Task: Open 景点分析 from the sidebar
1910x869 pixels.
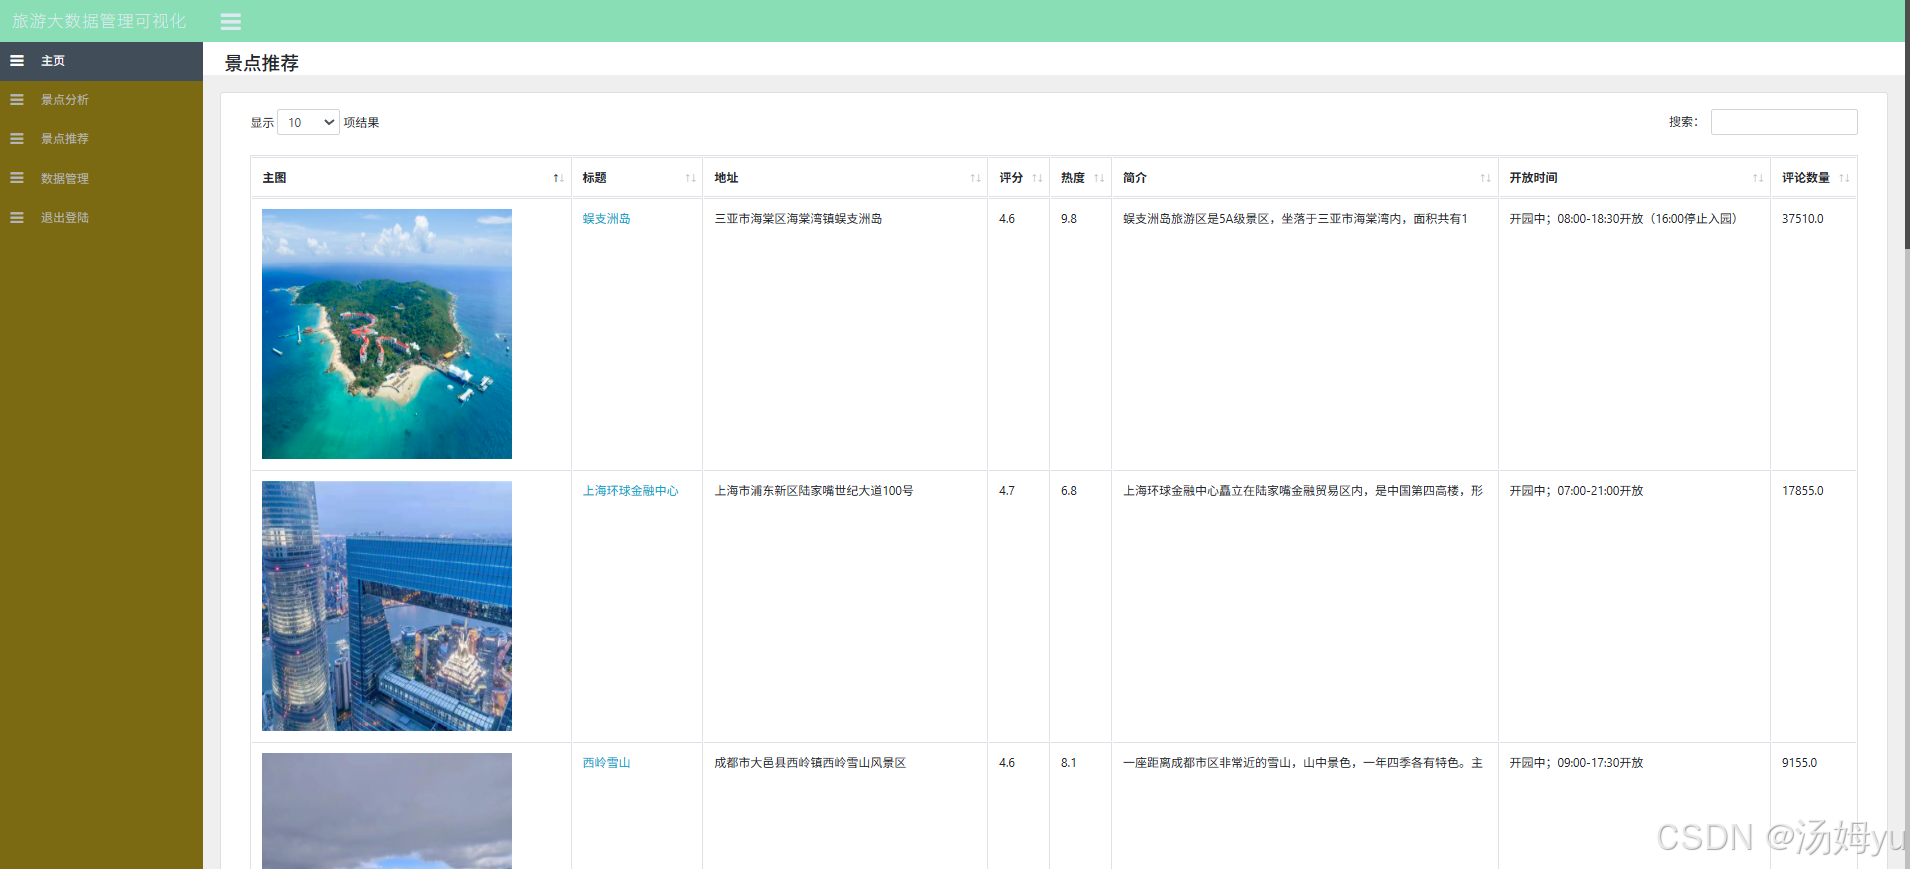Action: point(101,100)
